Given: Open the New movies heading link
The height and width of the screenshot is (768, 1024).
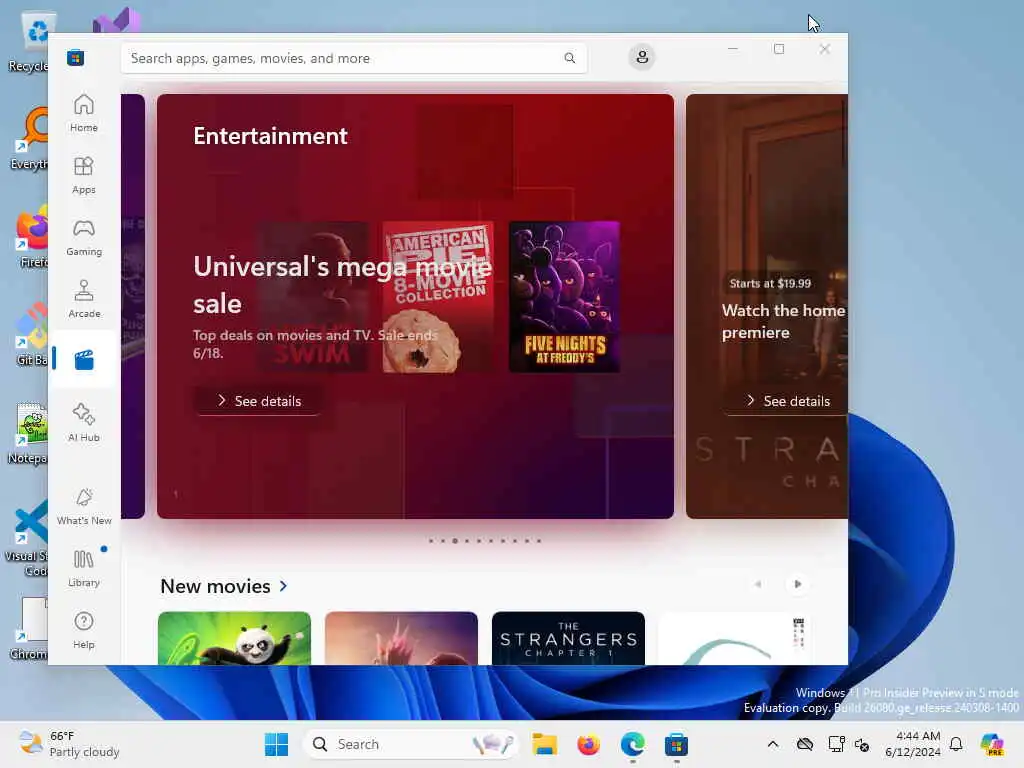Looking at the screenshot, I should tap(215, 586).
